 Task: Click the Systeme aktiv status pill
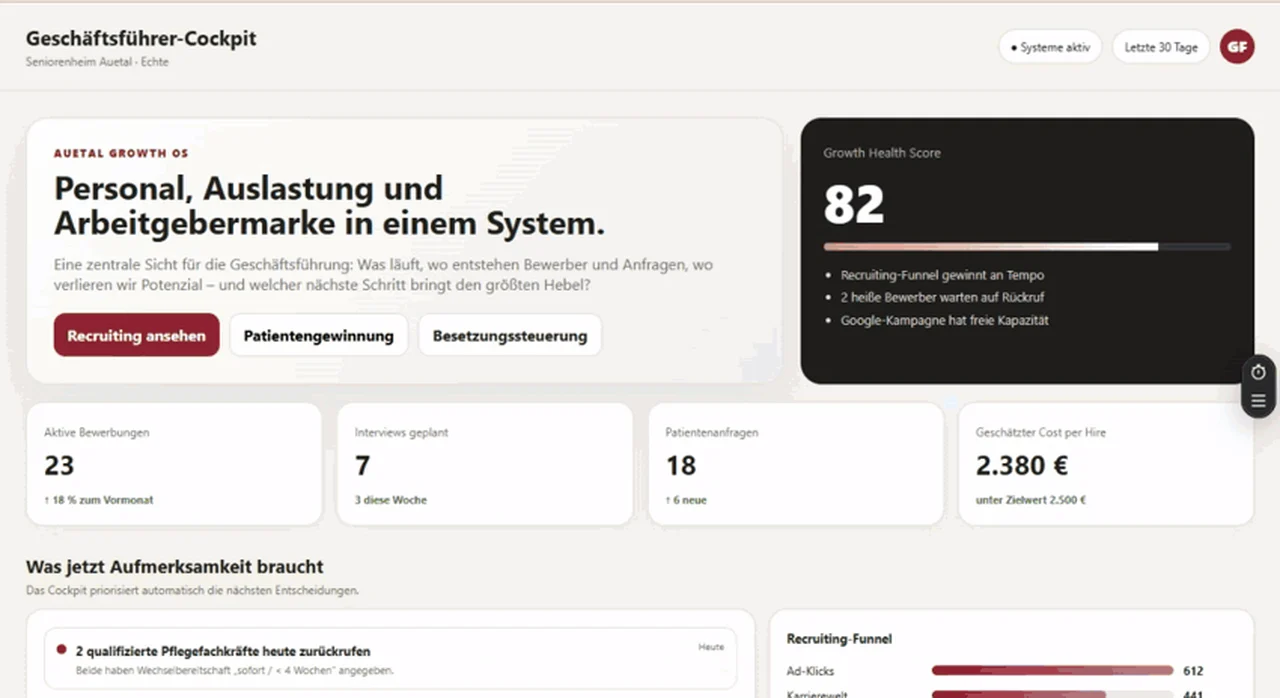[1050, 47]
